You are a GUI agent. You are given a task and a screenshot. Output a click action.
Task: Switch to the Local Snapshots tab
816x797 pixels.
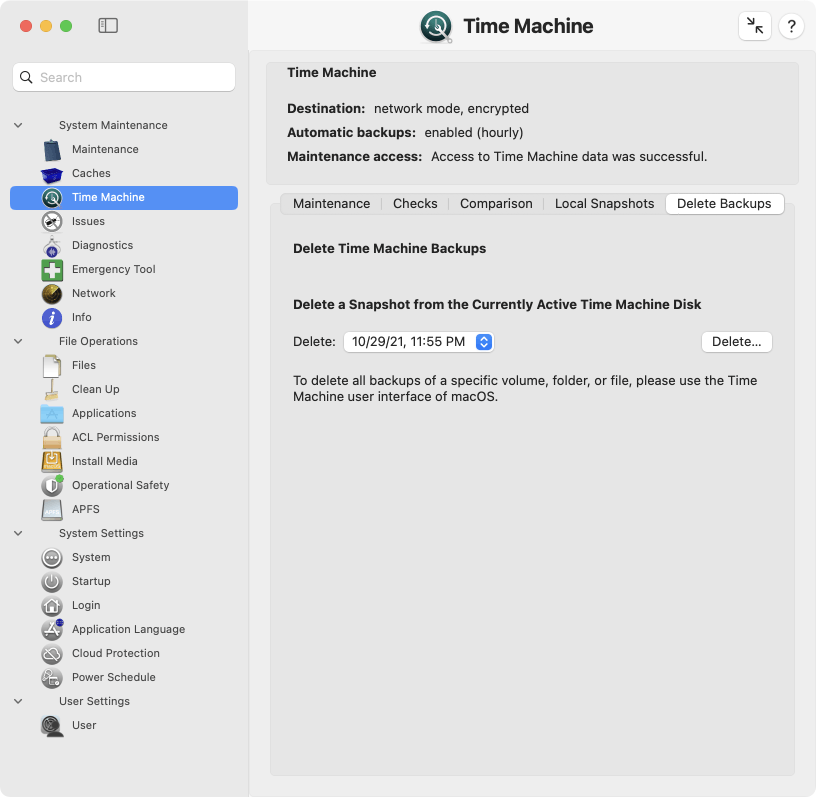pos(604,204)
